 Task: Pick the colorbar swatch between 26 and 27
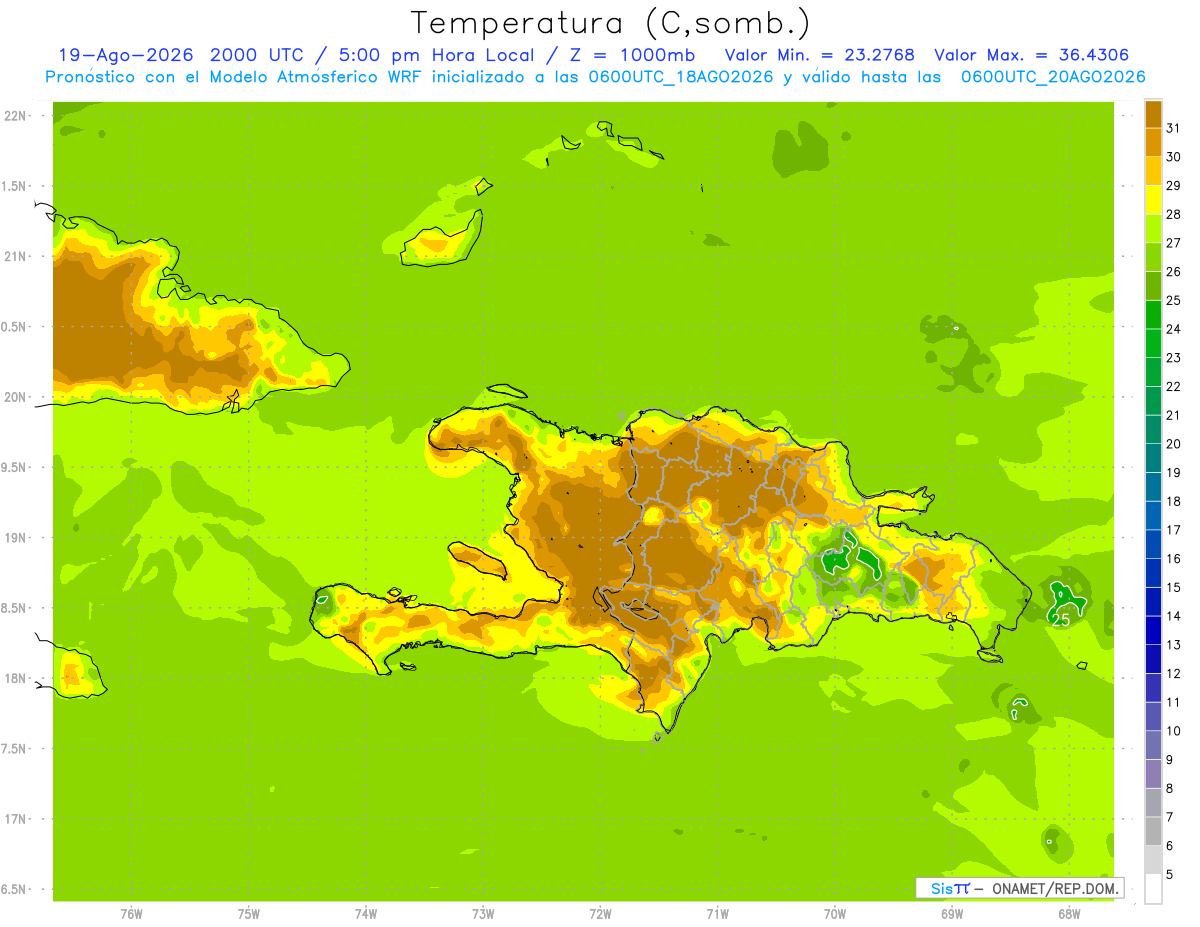point(1153,257)
